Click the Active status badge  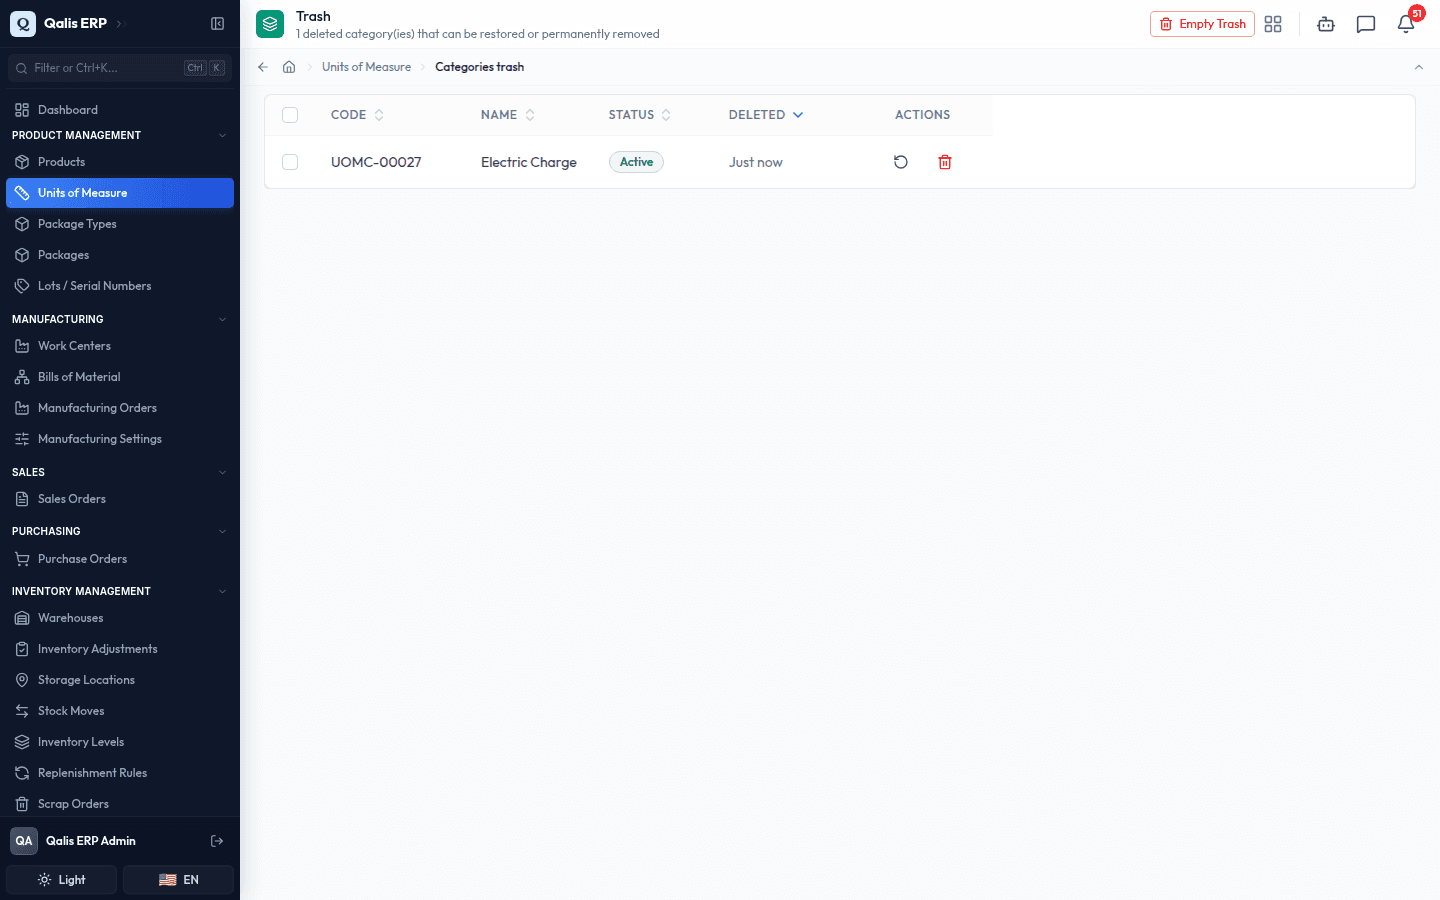636,162
